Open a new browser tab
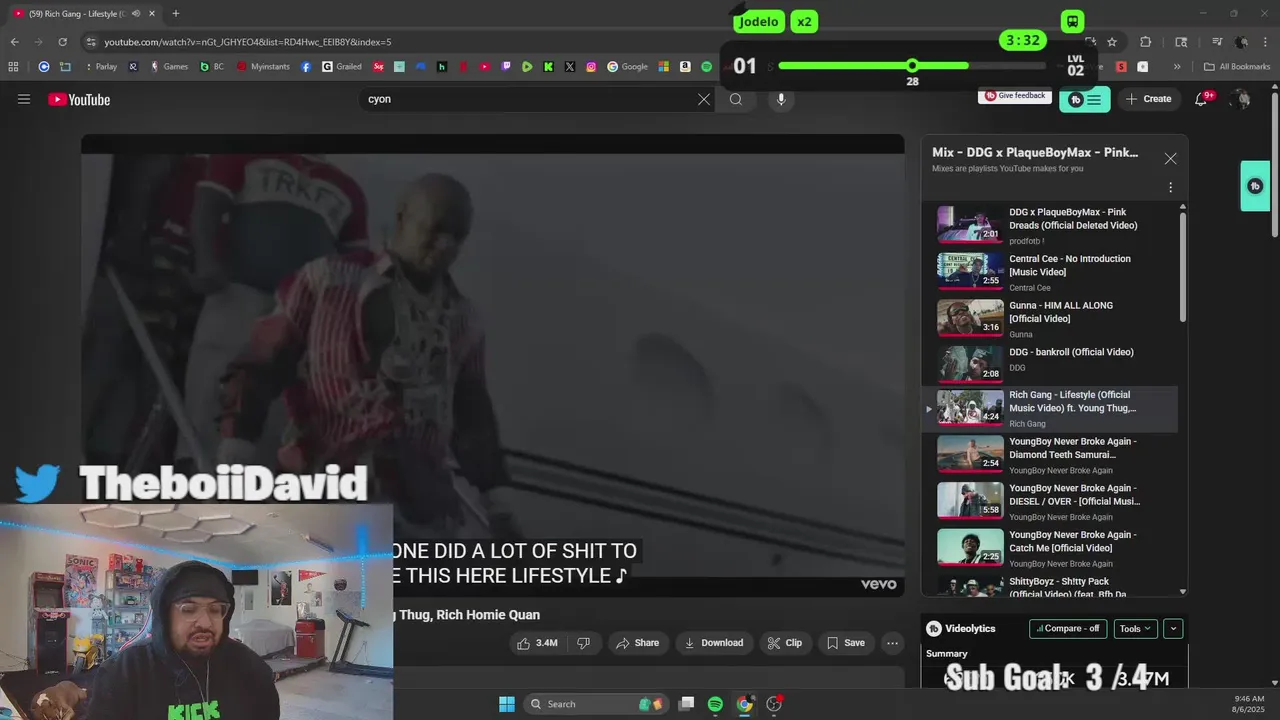Screen dimensions: 1280x720 click(x=175, y=14)
